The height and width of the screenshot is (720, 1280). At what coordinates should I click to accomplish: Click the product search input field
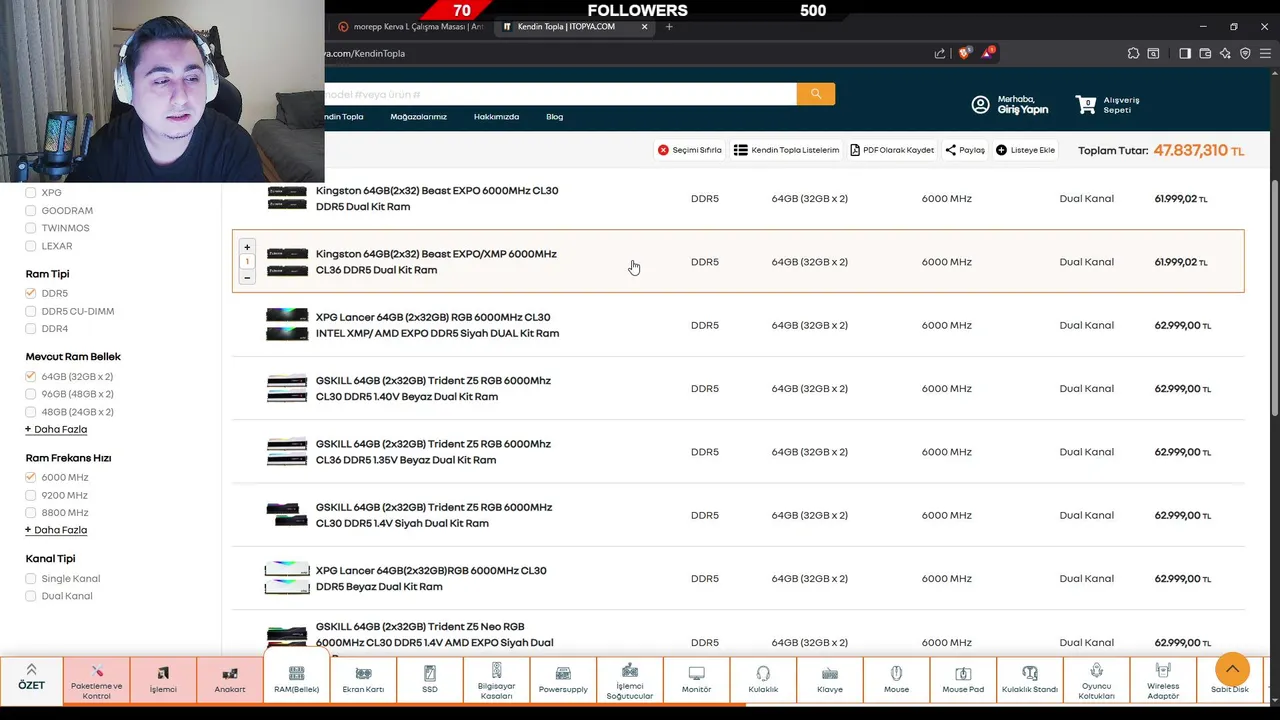[560, 94]
